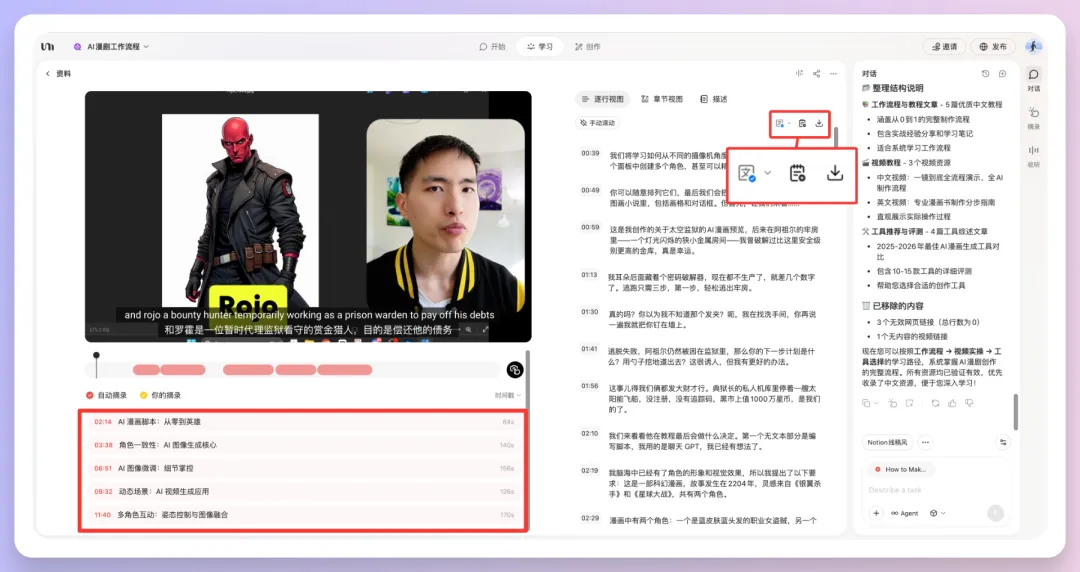Click the black round button beside the timeline
The height and width of the screenshot is (572, 1080).
coord(515,370)
